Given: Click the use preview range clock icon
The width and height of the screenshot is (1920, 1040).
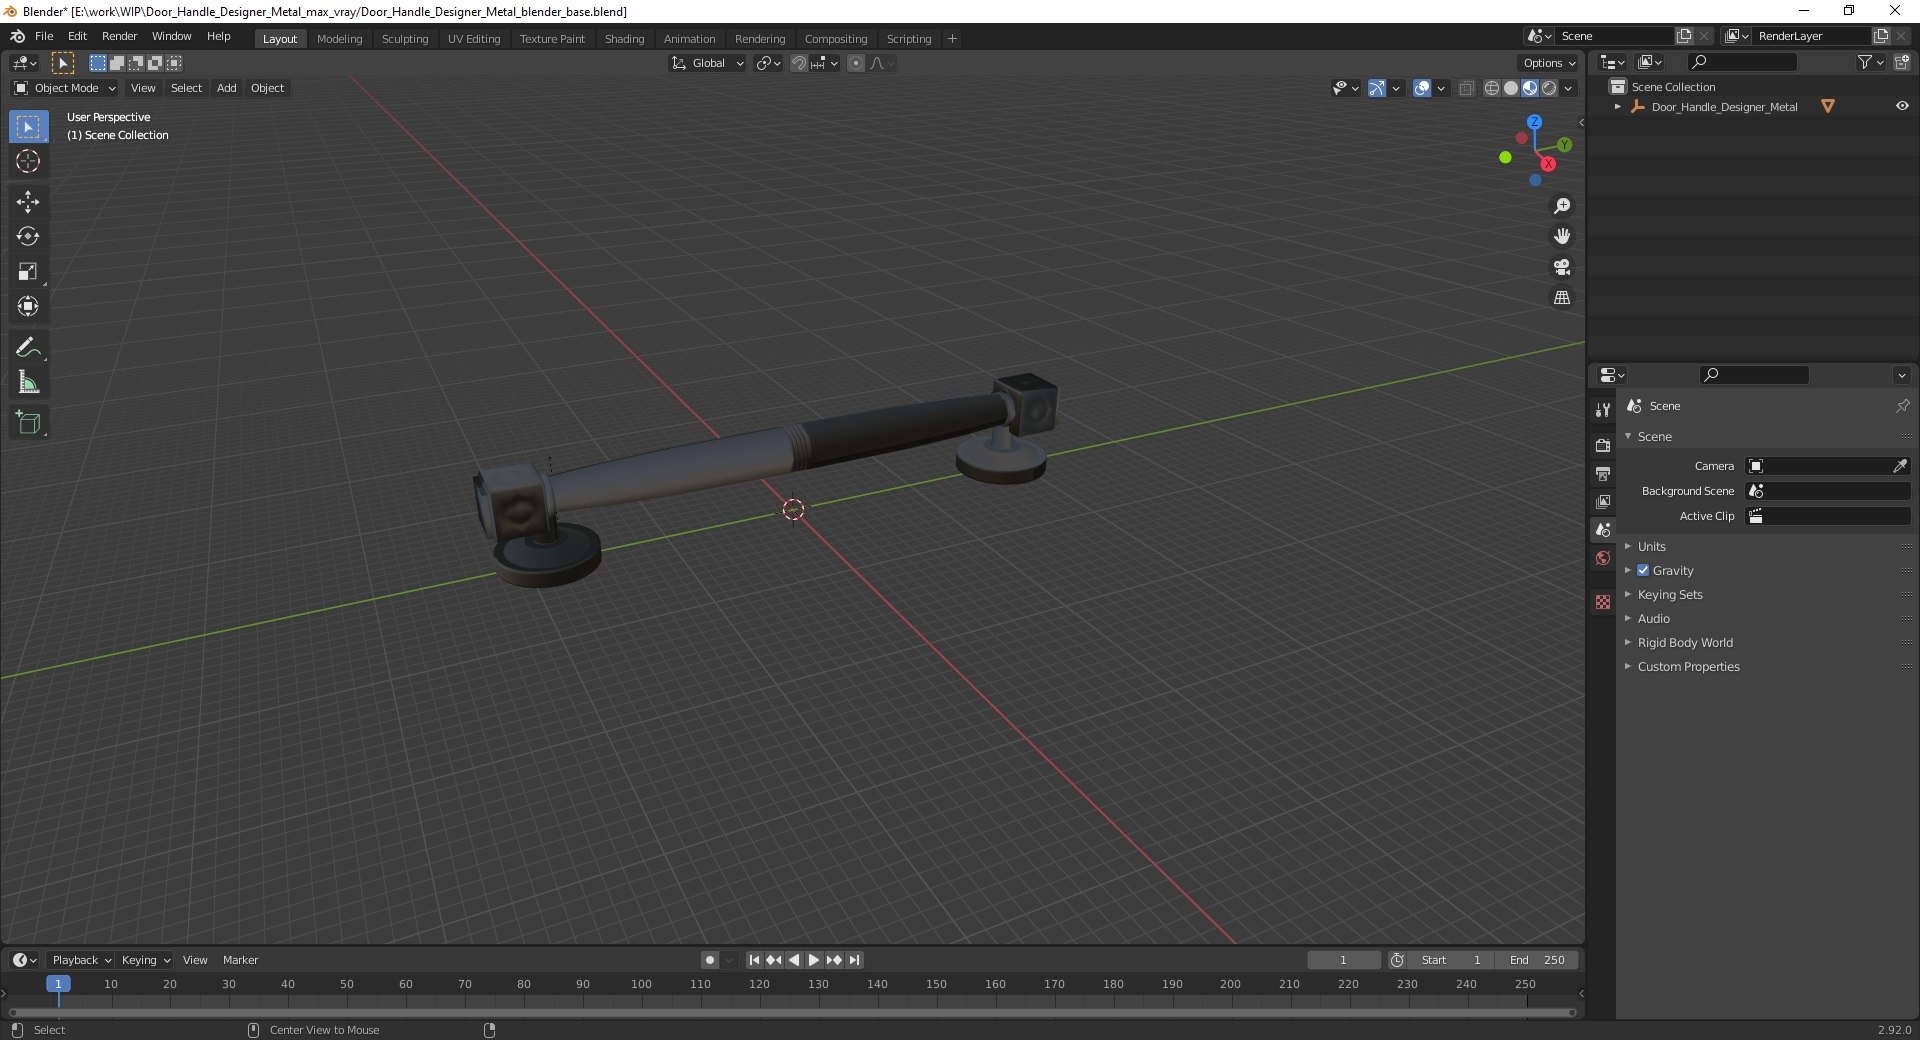Looking at the screenshot, I should click(1397, 960).
